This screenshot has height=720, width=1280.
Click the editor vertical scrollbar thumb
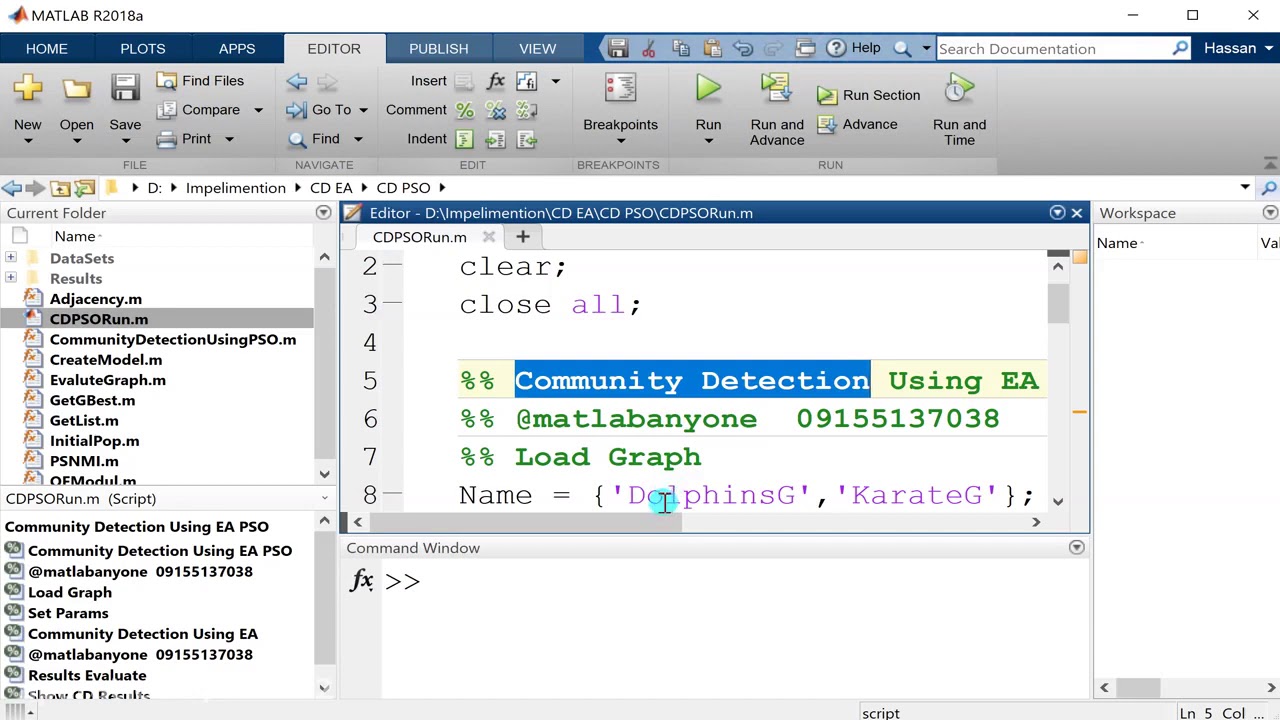[1058, 302]
